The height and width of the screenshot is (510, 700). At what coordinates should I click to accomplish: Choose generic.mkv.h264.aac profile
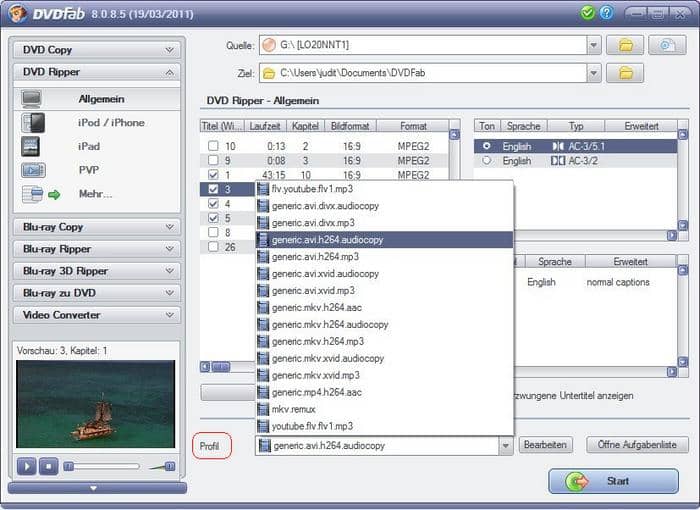pyautogui.click(x=385, y=308)
